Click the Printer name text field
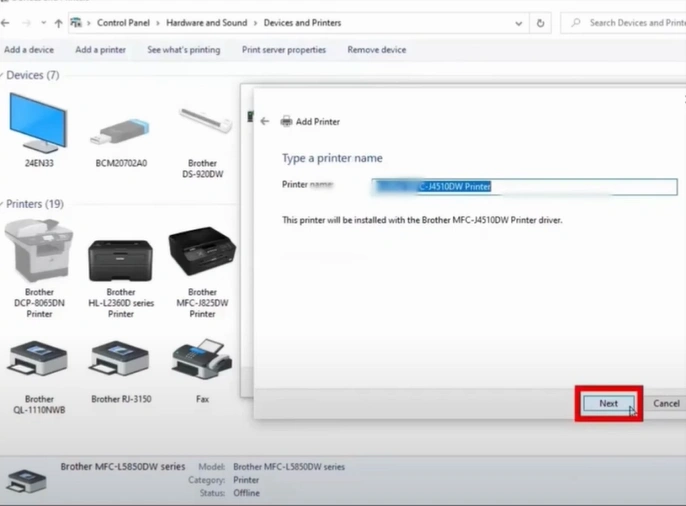This screenshot has height=506, width=686. click(524, 186)
